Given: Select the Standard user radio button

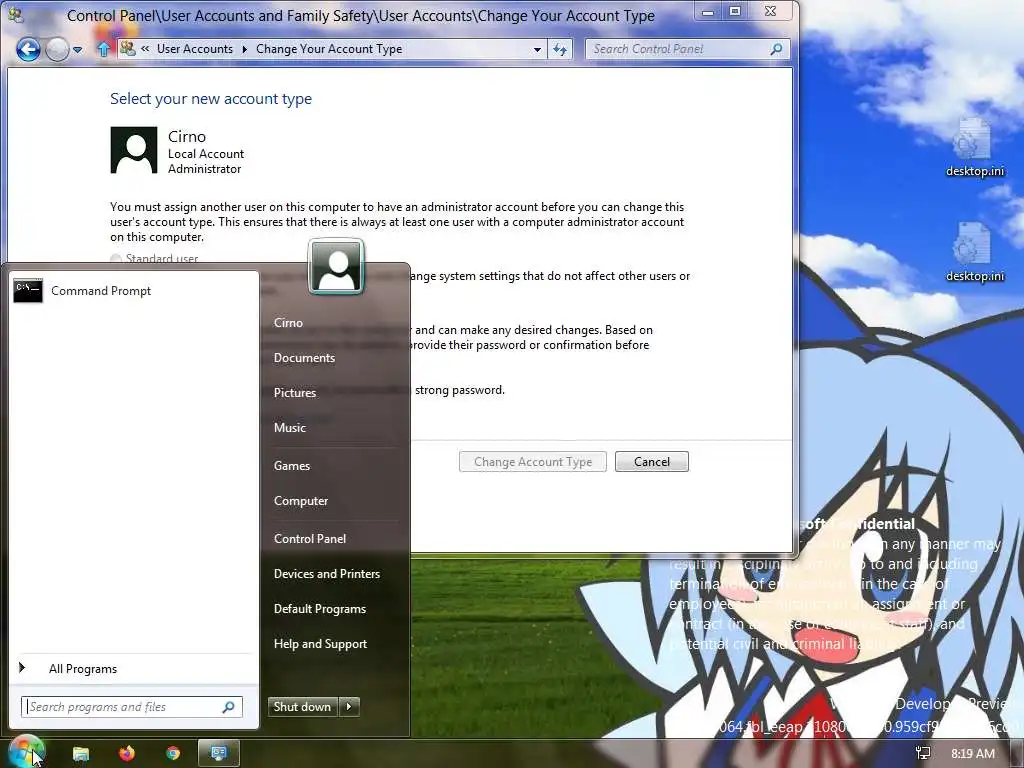Looking at the screenshot, I should 116,259.
